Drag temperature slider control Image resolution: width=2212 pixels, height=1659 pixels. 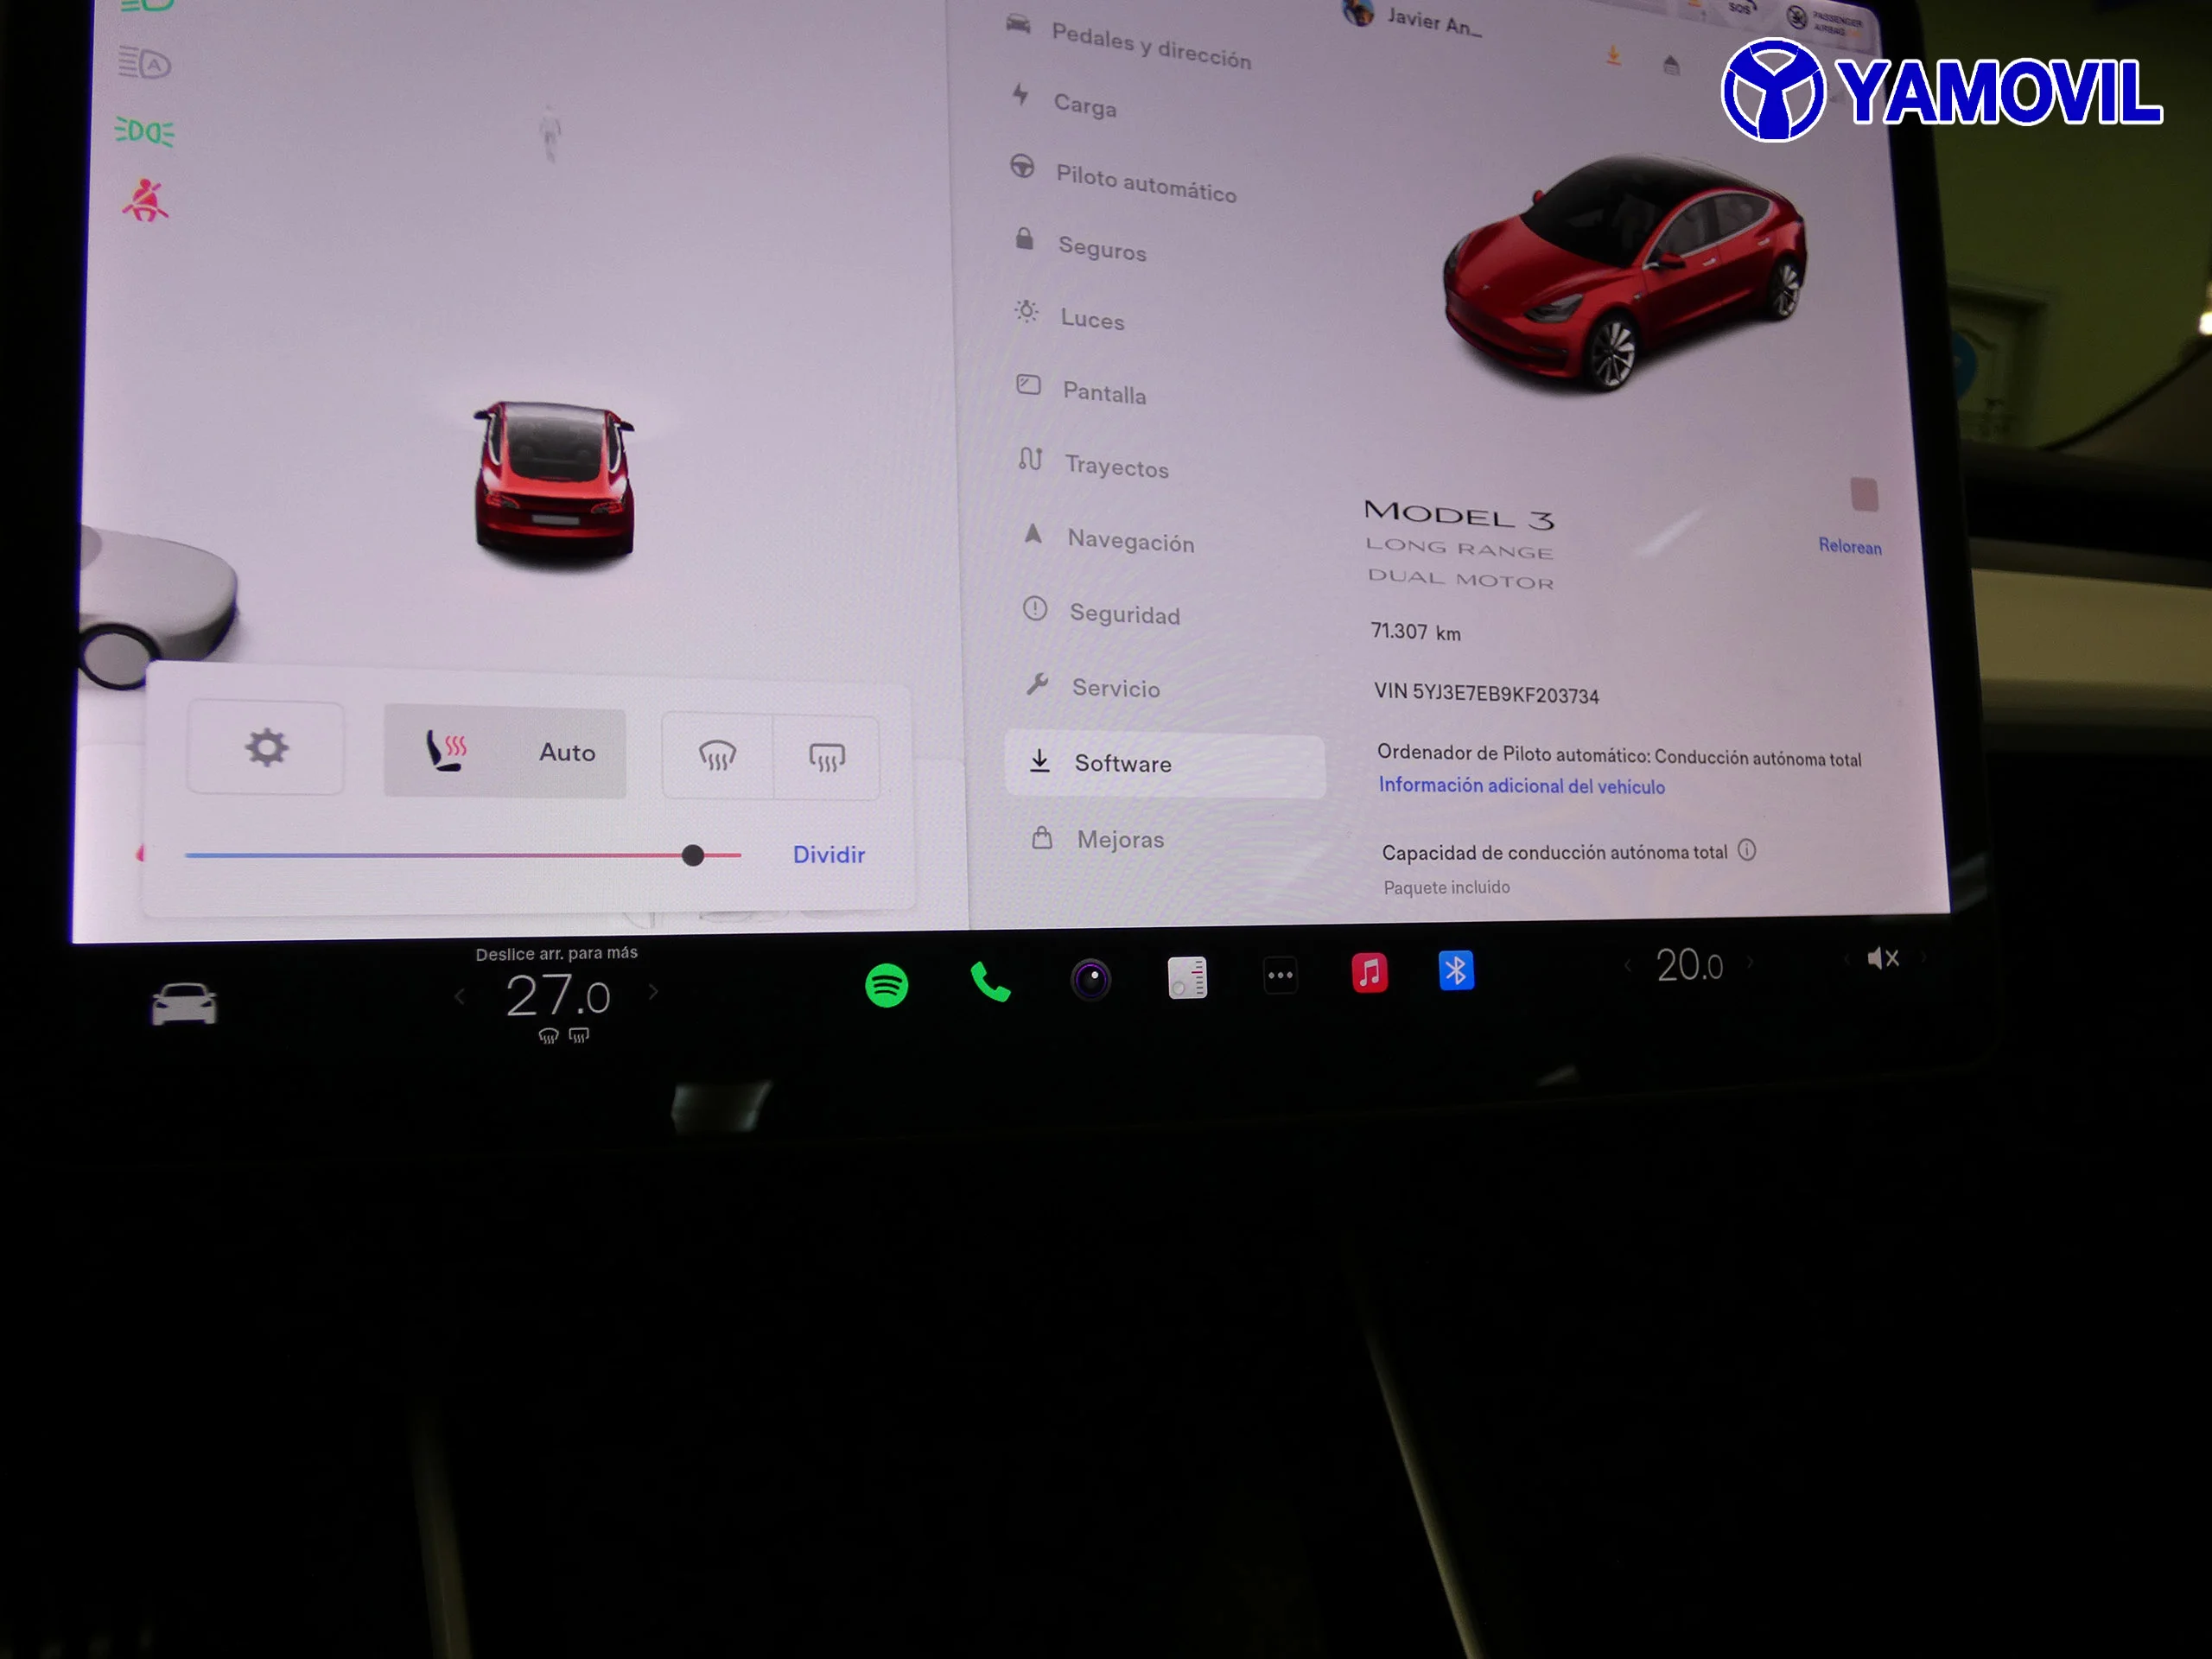[x=693, y=854]
